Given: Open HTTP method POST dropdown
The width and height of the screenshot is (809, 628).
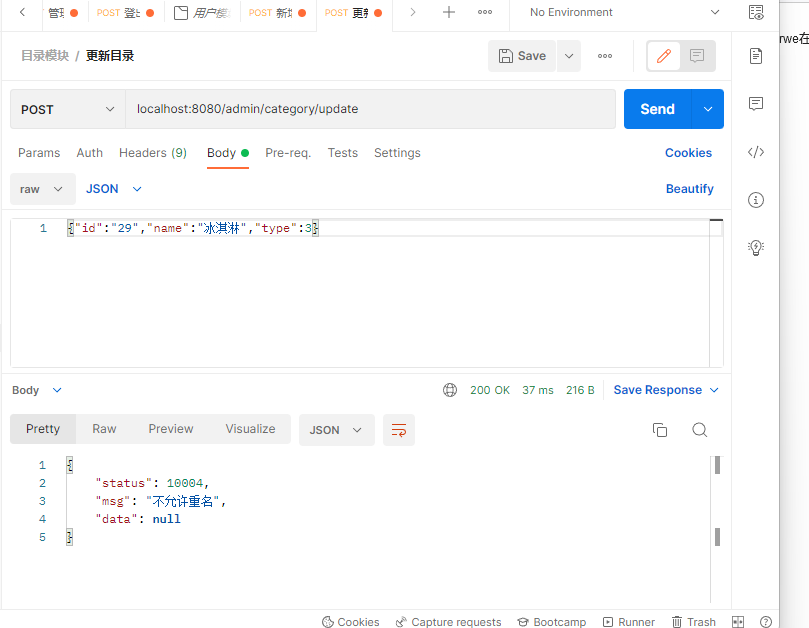Looking at the screenshot, I should tap(68, 109).
